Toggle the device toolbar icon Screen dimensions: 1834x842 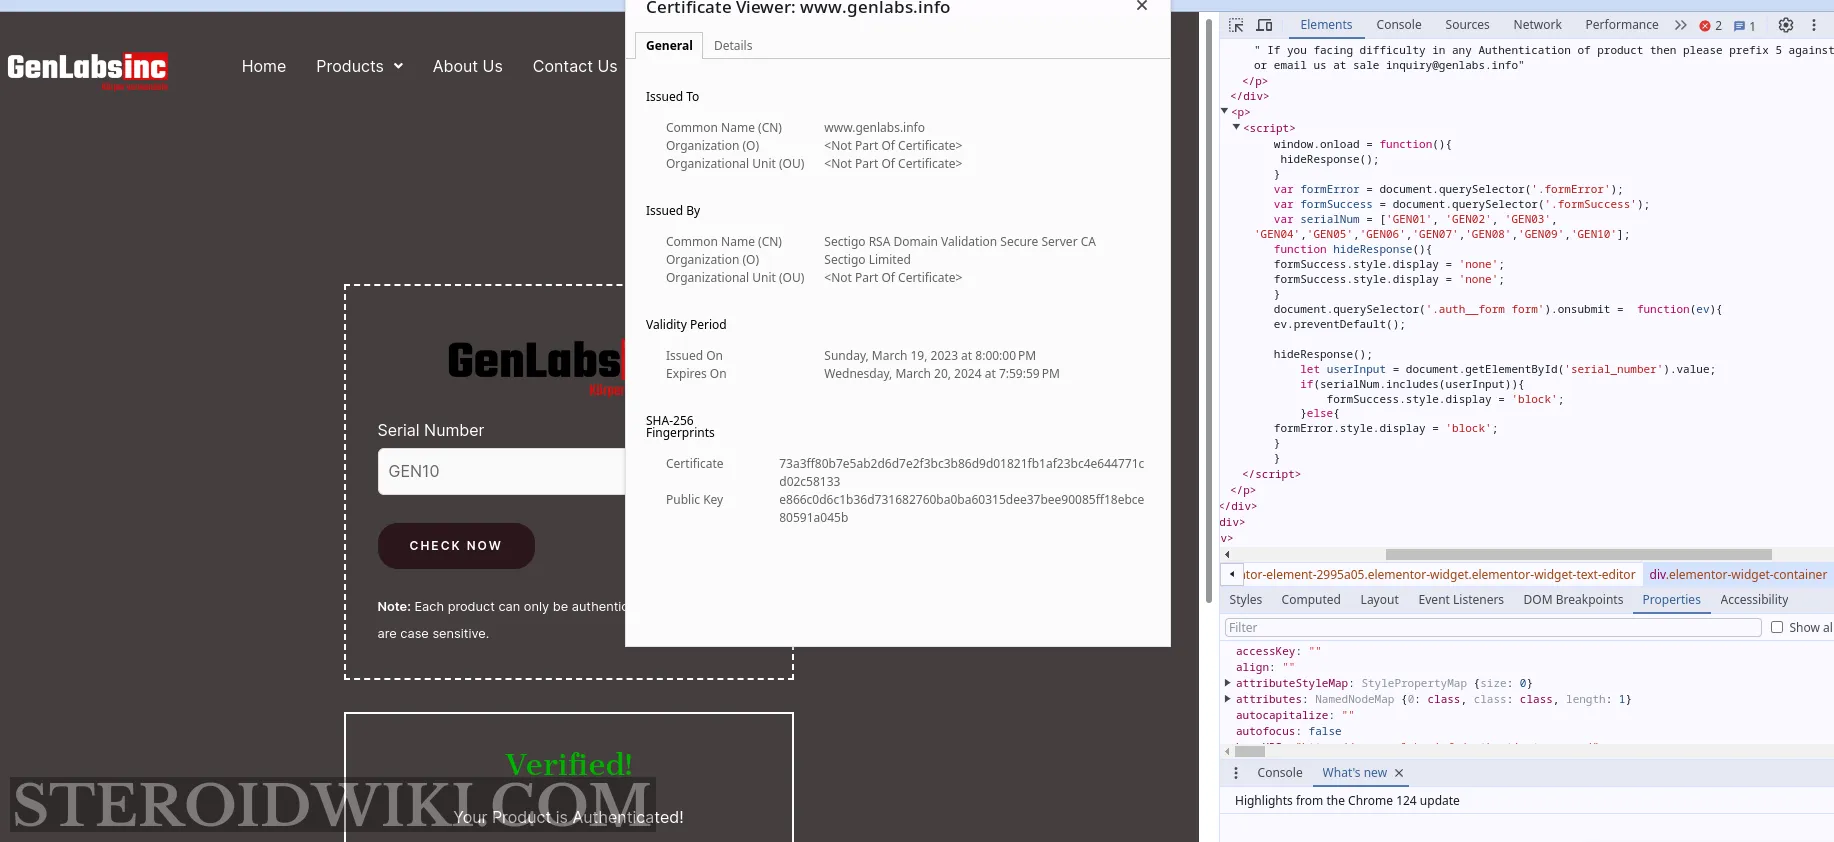[1264, 25]
